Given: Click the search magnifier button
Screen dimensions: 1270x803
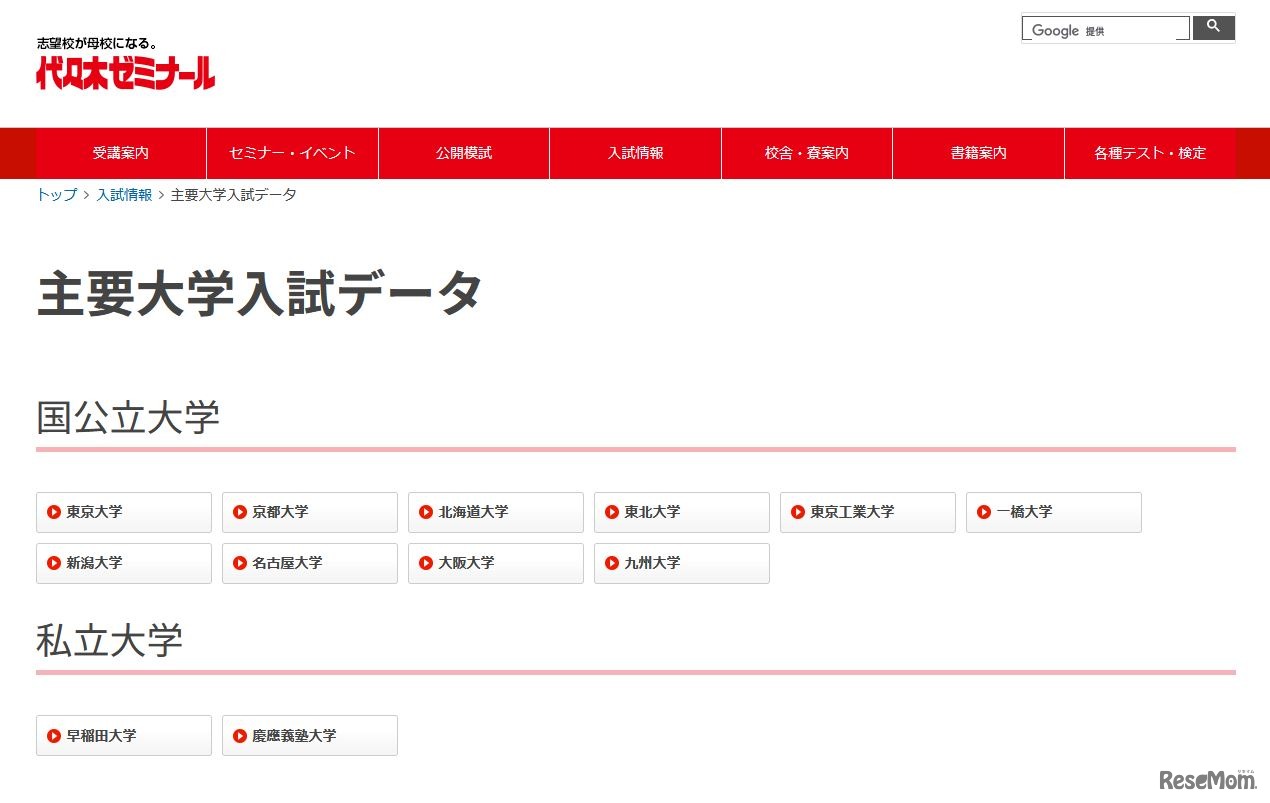Looking at the screenshot, I should click(x=1213, y=28).
